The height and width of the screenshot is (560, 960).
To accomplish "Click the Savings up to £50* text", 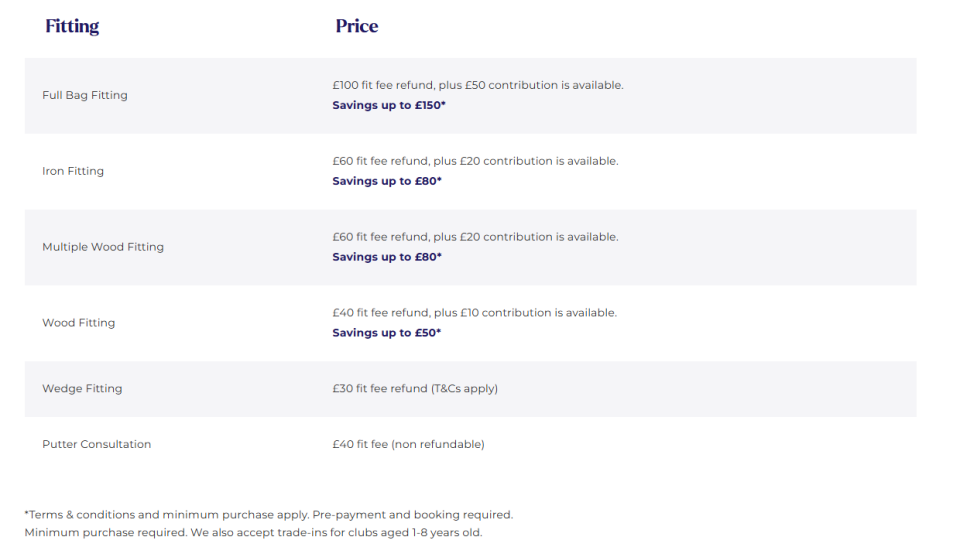I will click(x=386, y=333).
